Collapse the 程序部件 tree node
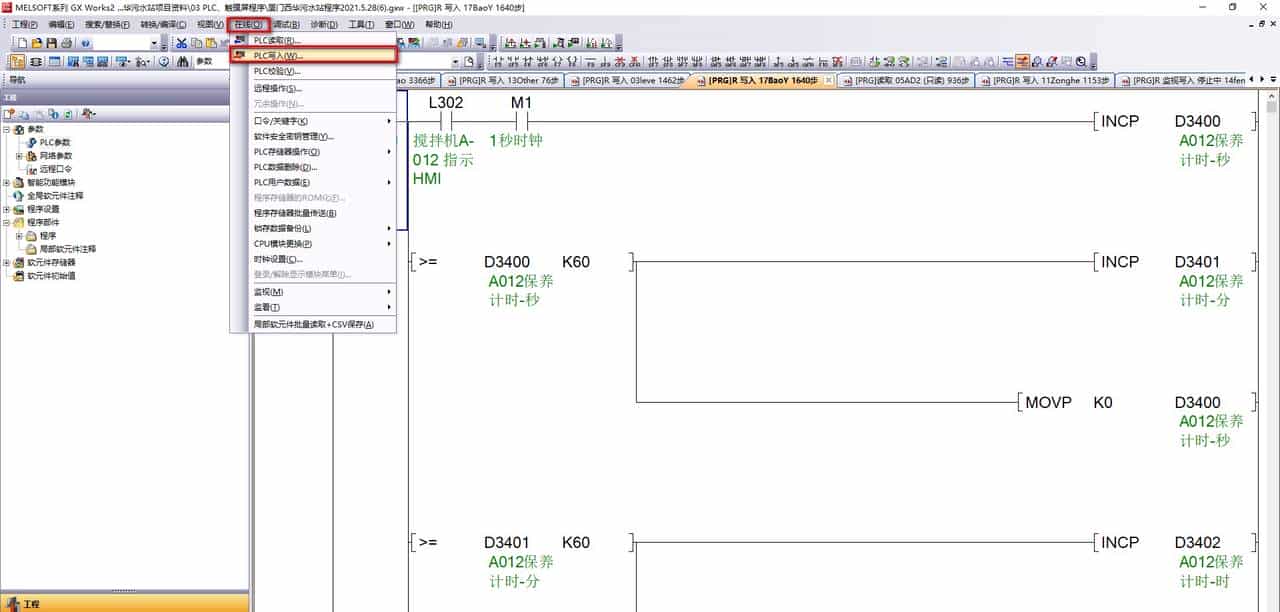 pyautogui.click(x=7, y=223)
